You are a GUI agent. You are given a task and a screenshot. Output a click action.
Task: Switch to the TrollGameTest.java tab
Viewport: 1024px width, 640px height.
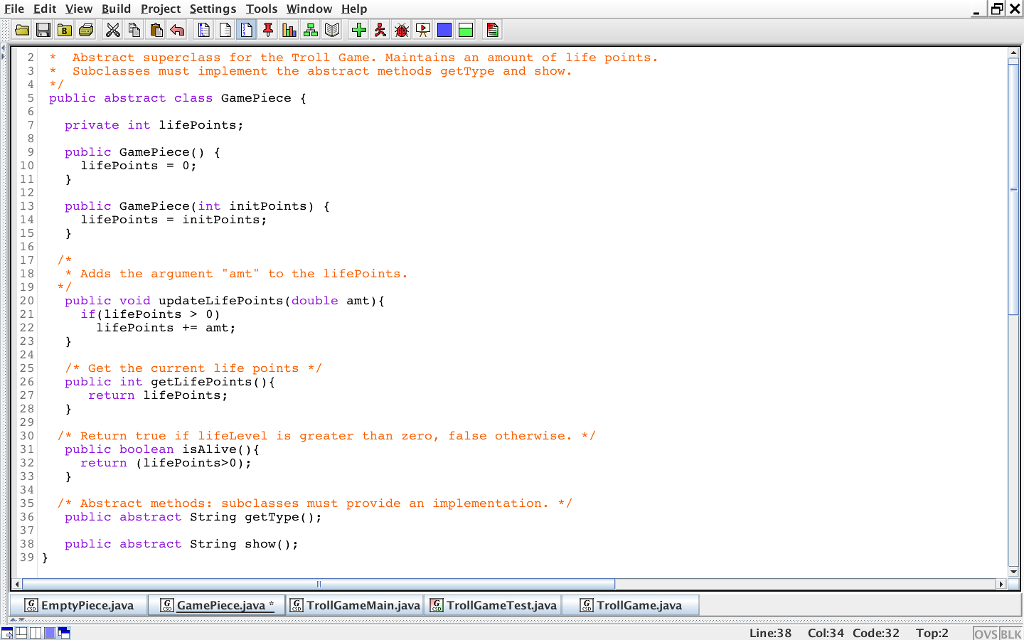(493, 605)
